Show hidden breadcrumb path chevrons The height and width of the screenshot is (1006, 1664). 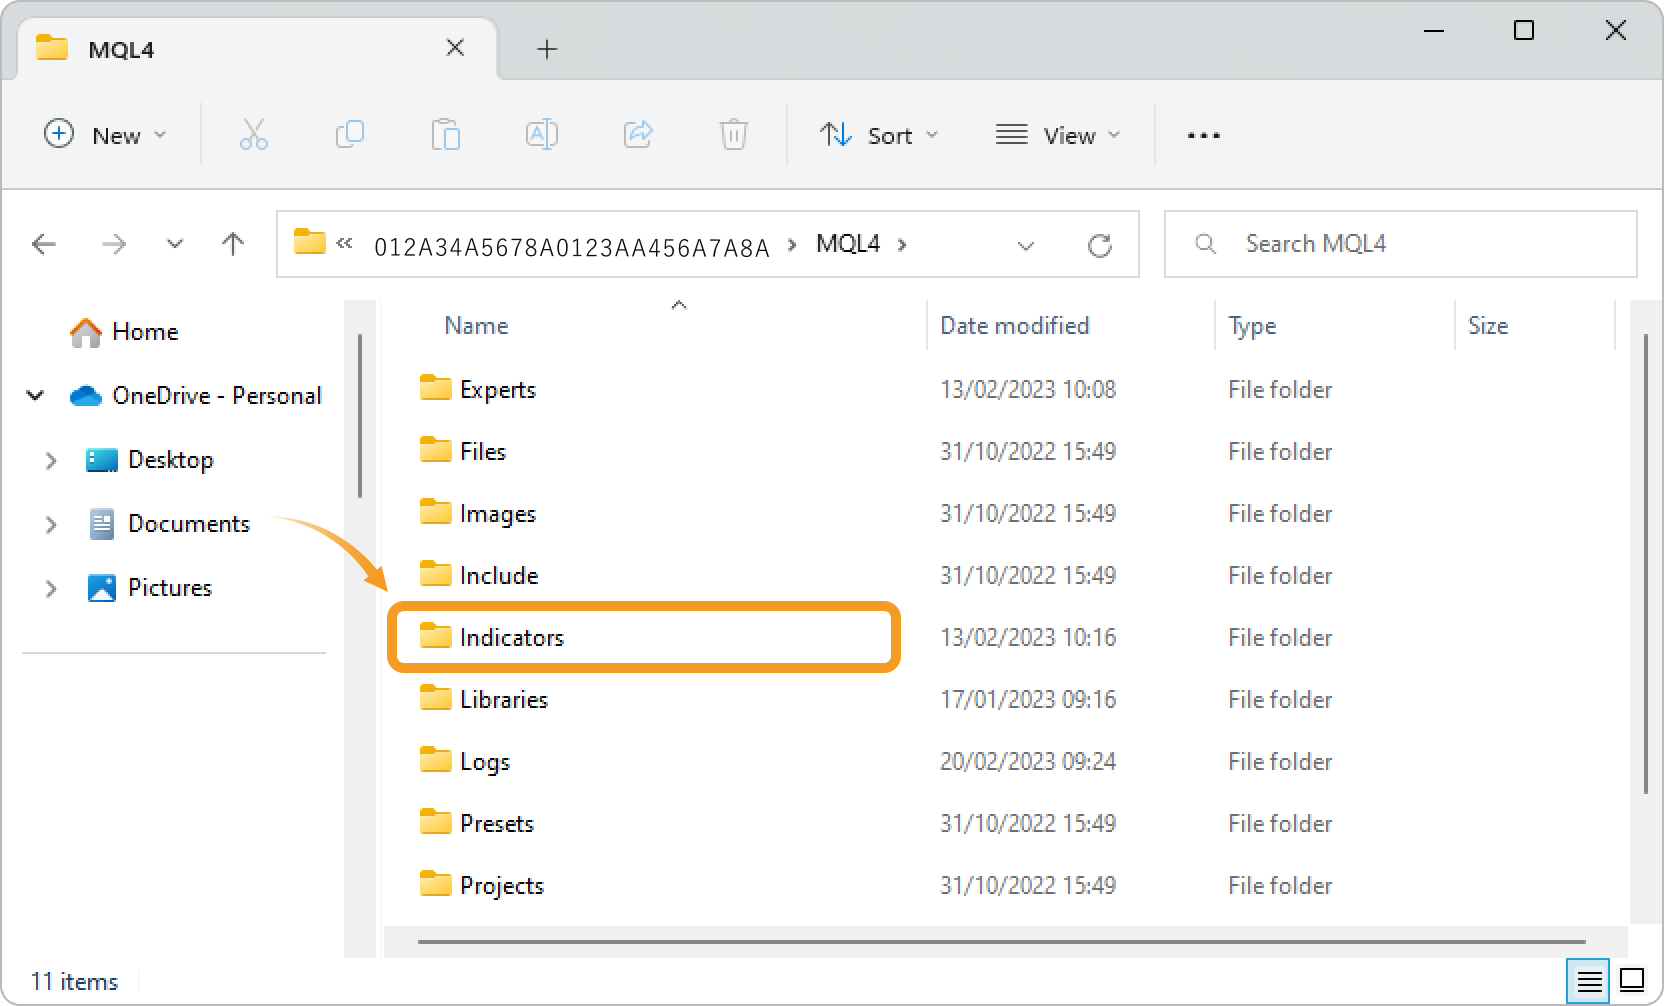pyautogui.click(x=345, y=243)
